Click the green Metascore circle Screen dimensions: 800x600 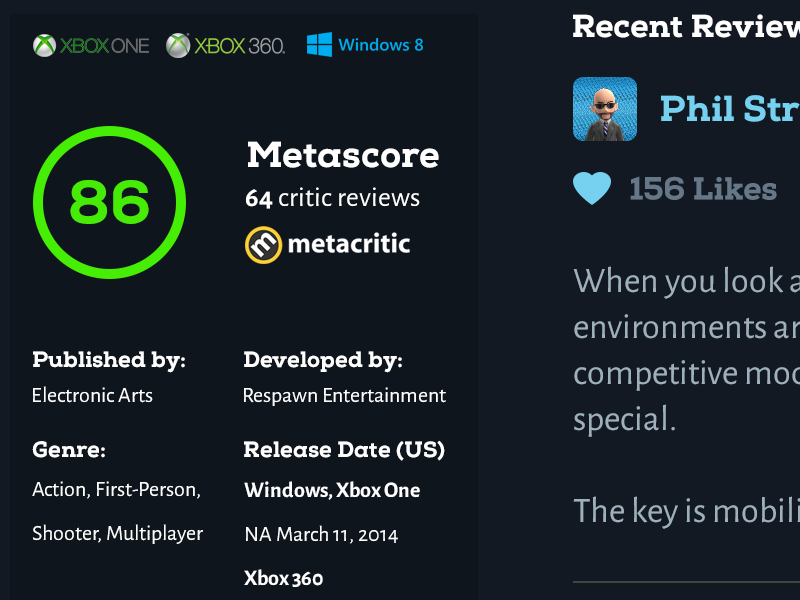click(x=110, y=201)
